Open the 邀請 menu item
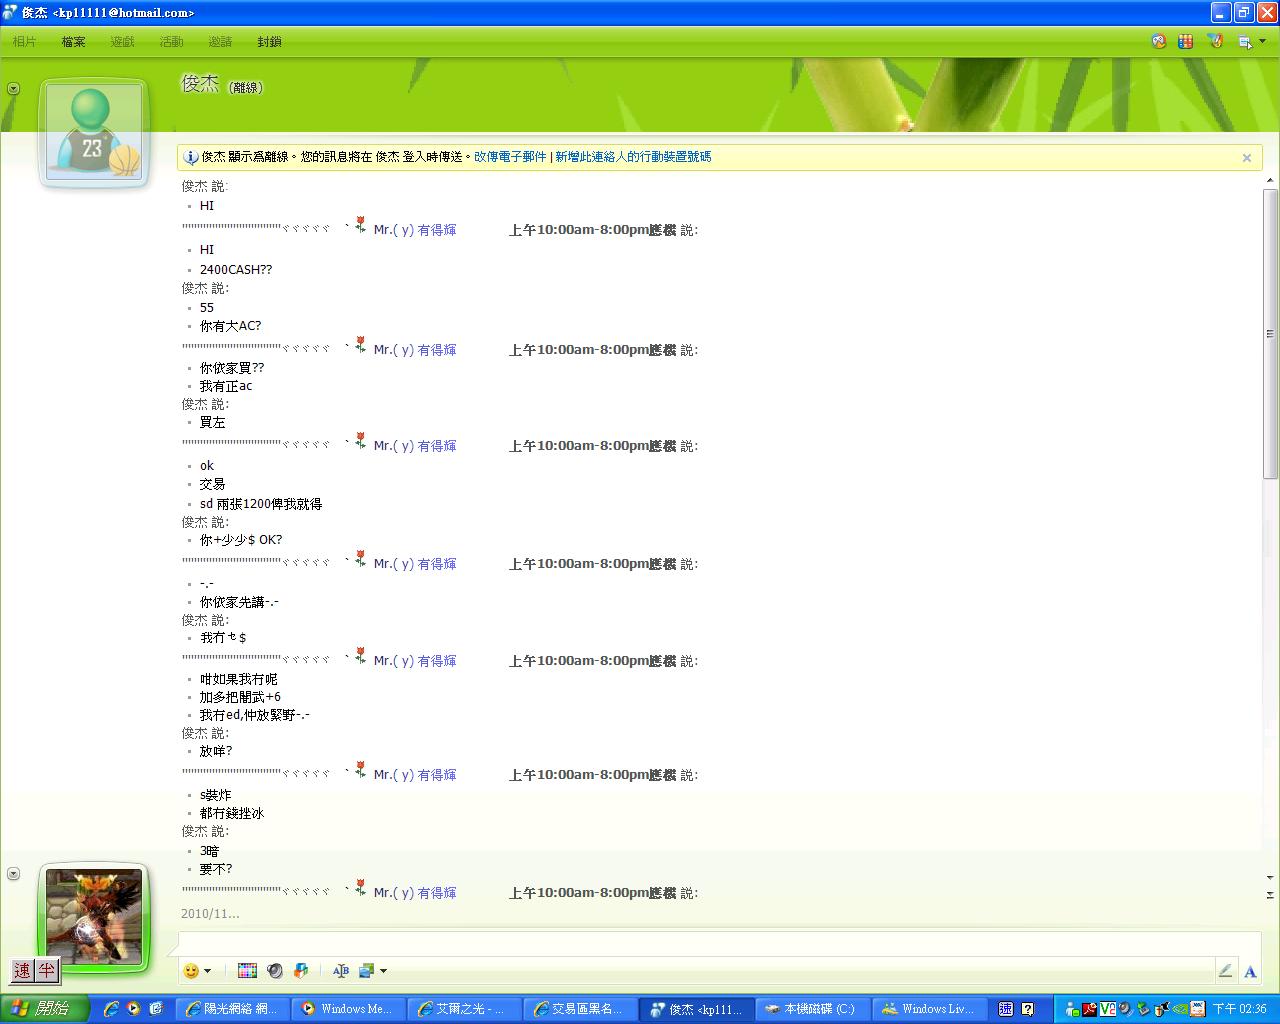This screenshot has height=1024, width=1280. click(x=220, y=42)
